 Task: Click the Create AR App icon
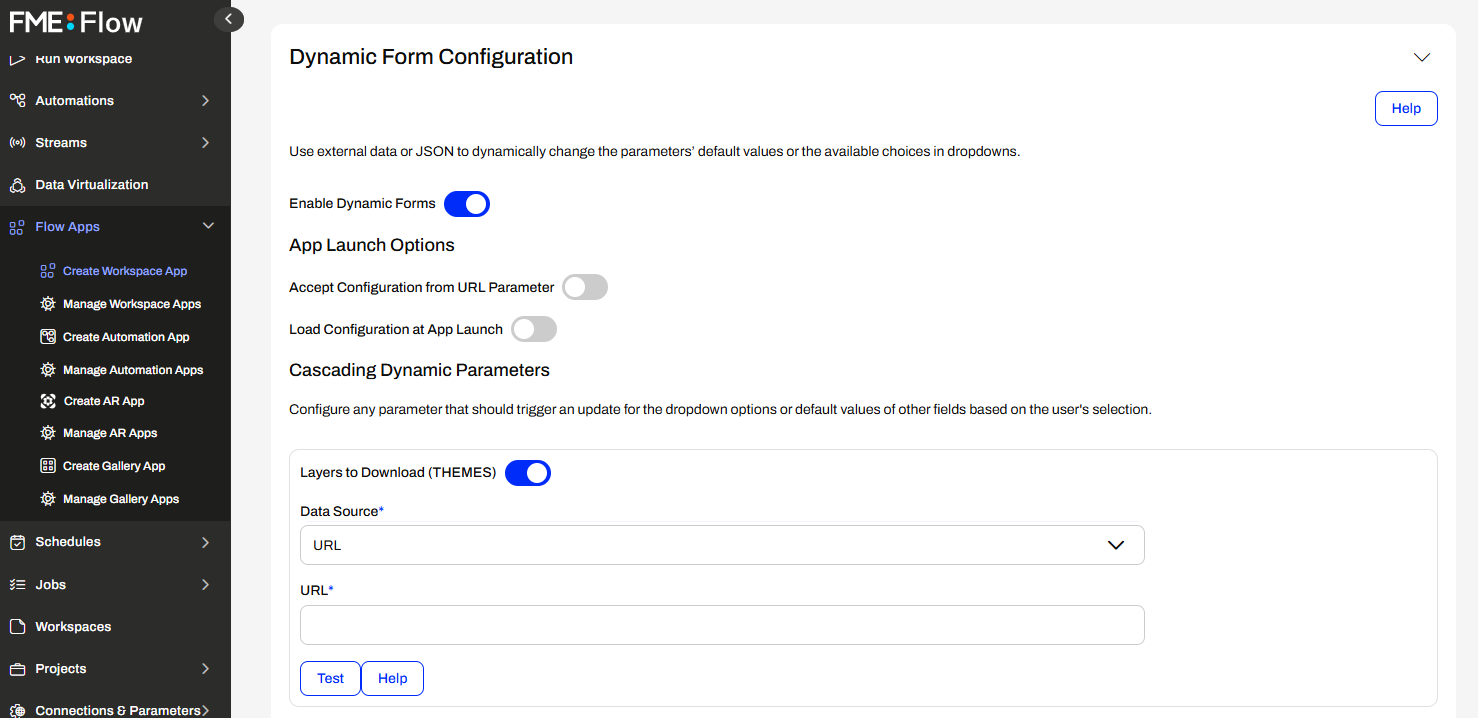pos(47,401)
